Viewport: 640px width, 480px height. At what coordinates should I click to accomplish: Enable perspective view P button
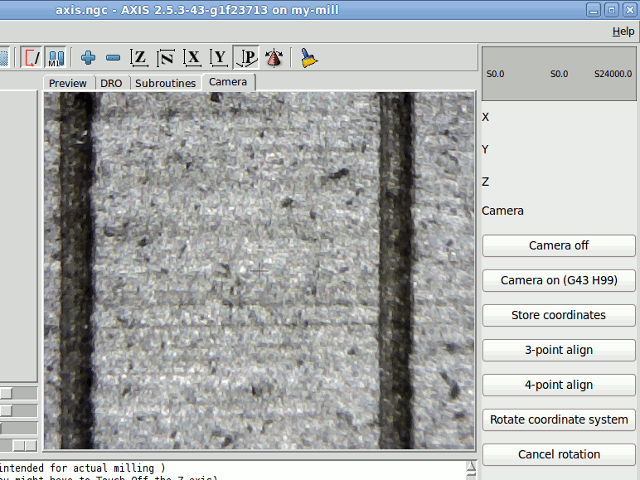[x=246, y=58]
